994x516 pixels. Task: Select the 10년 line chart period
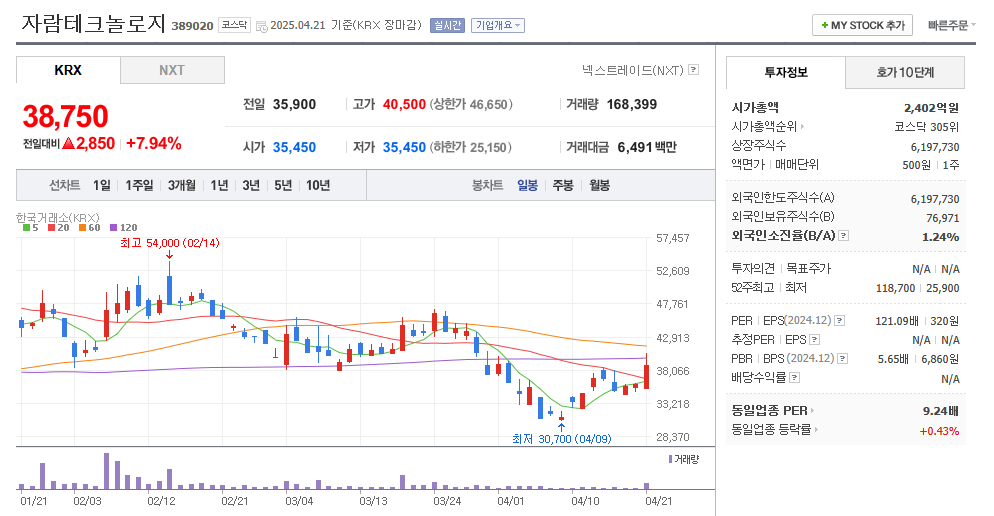(318, 185)
